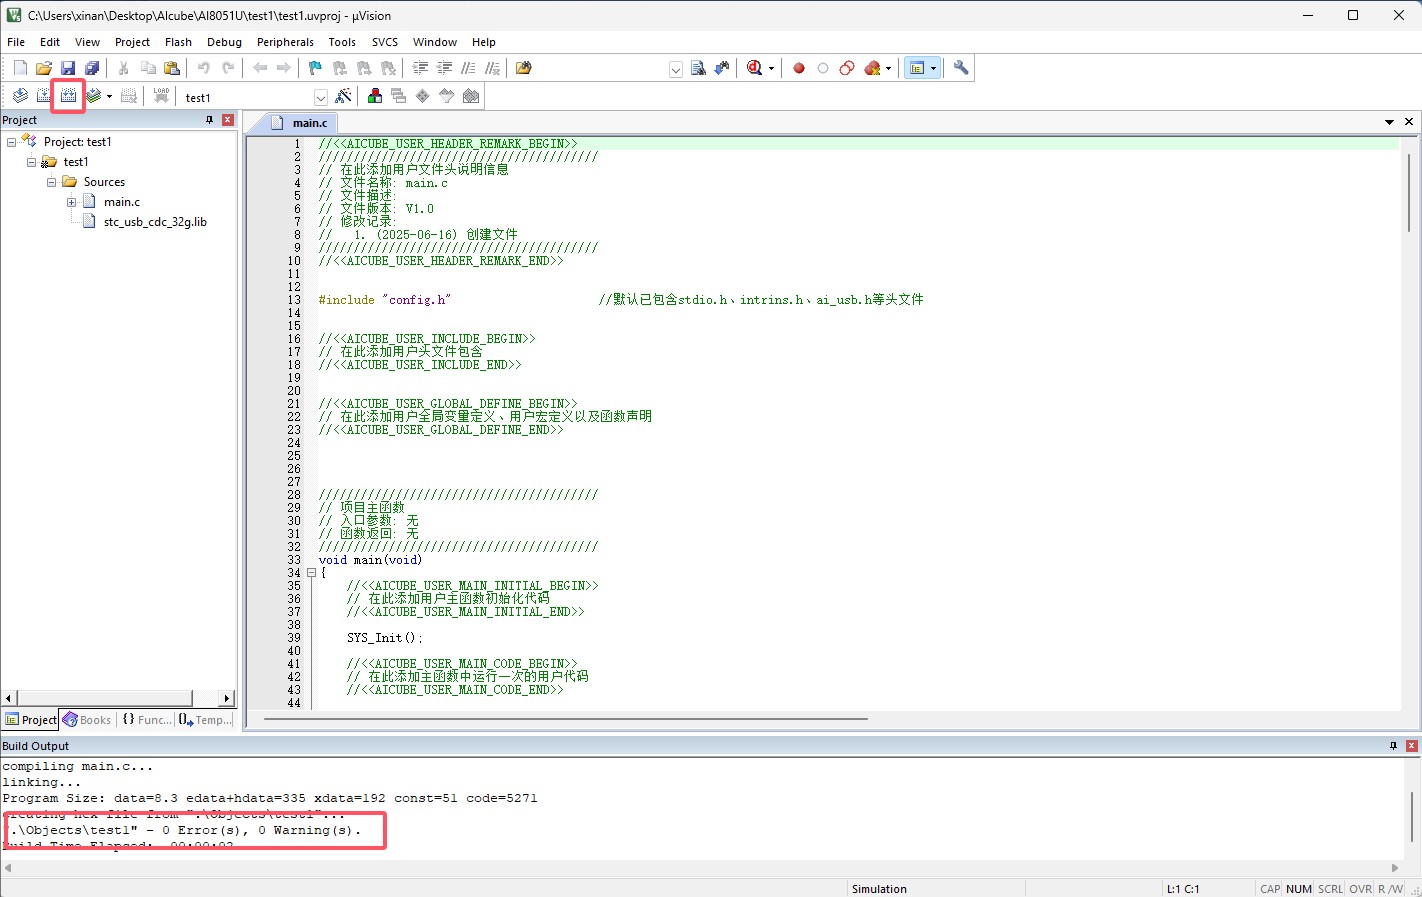The width and height of the screenshot is (1422, 897).
Task: Pin the Project panel
Action: pyautogui.click(x=209, y=120)
